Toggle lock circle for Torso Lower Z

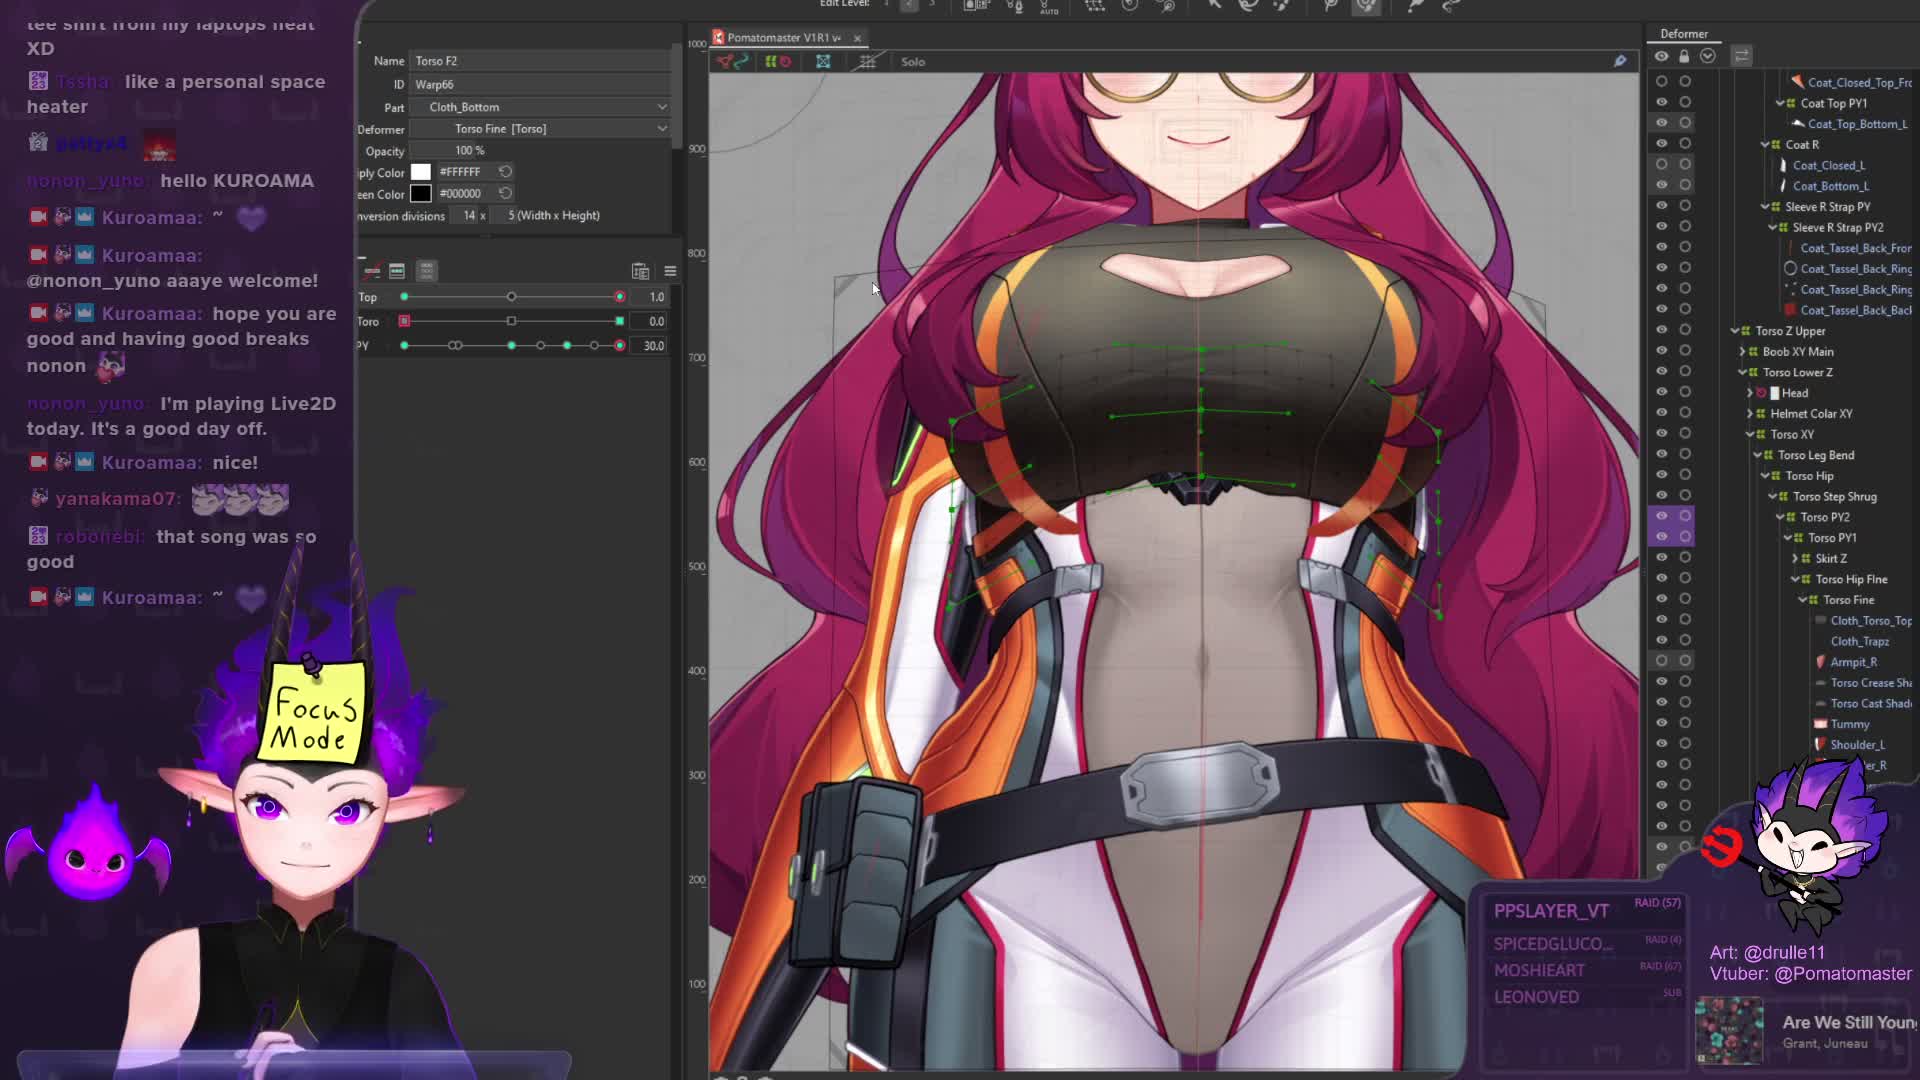click(1685, 372)
